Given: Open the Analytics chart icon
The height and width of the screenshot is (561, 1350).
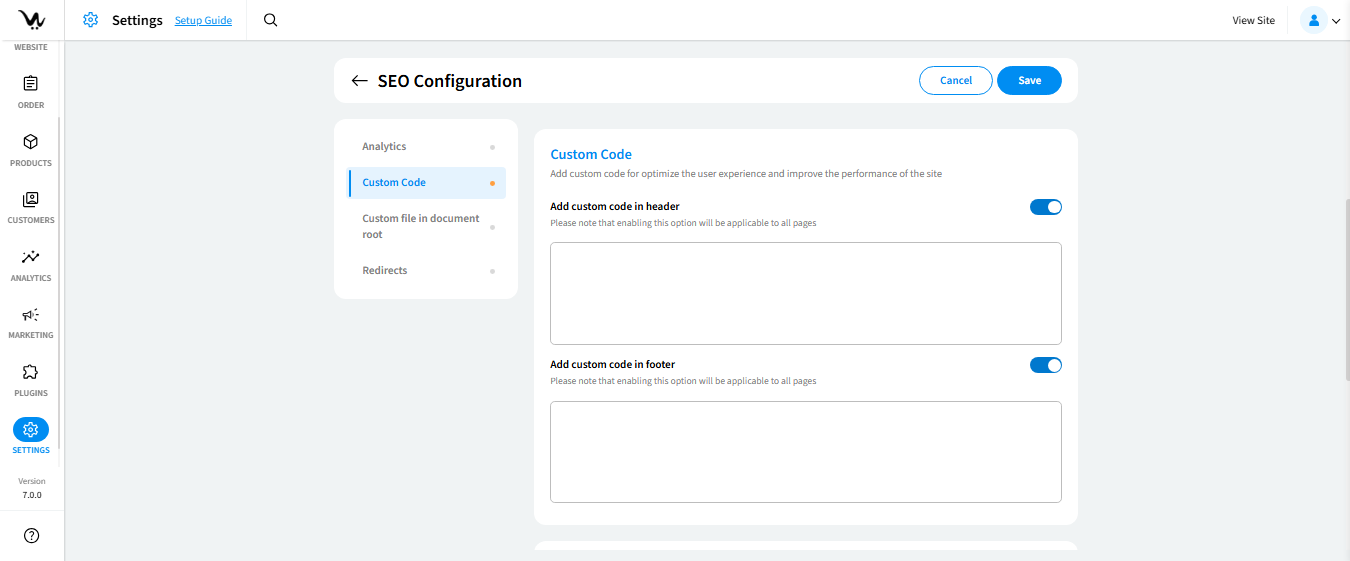Looking at the screenshot, I should pyautogui.click(x=30, y=257).
